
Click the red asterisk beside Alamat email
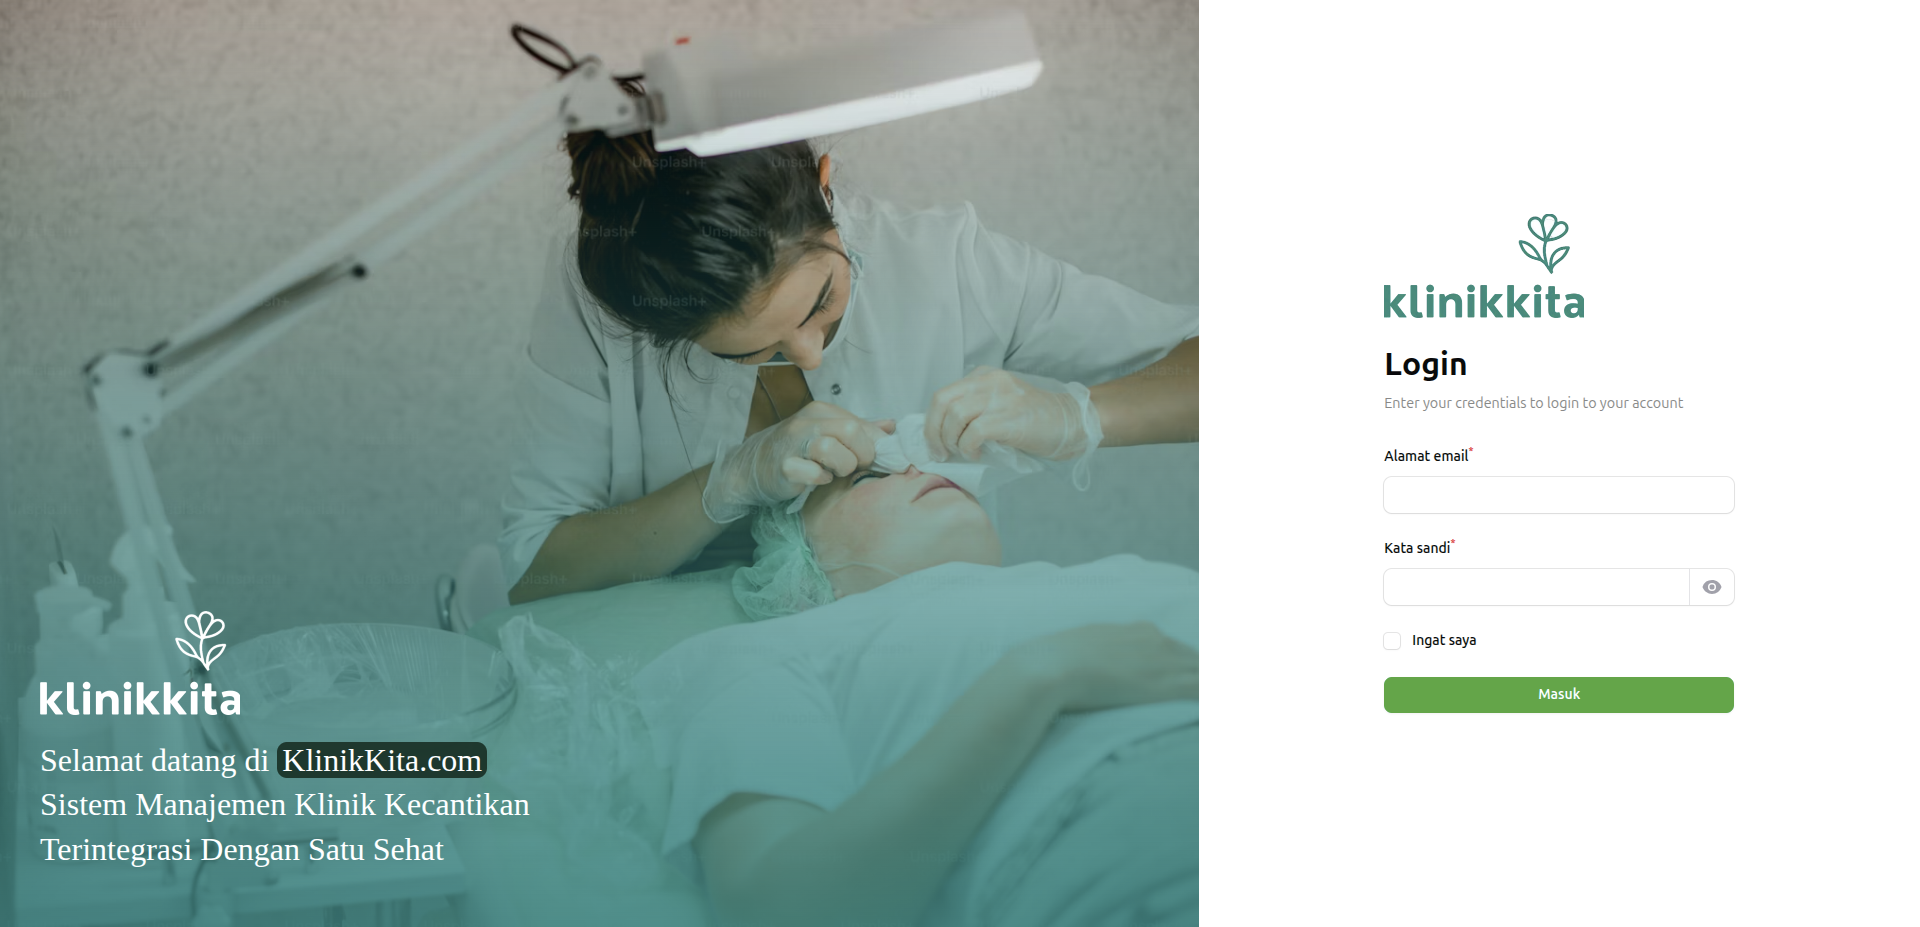point(1471,451)
